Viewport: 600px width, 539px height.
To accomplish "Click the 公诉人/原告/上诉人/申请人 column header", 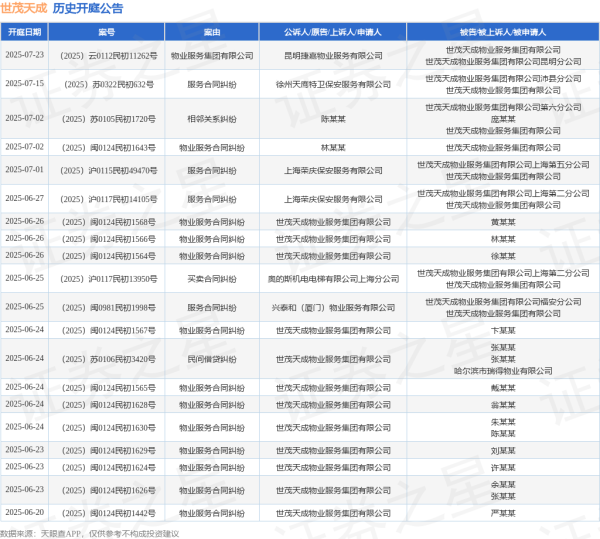I will point(333,32).
